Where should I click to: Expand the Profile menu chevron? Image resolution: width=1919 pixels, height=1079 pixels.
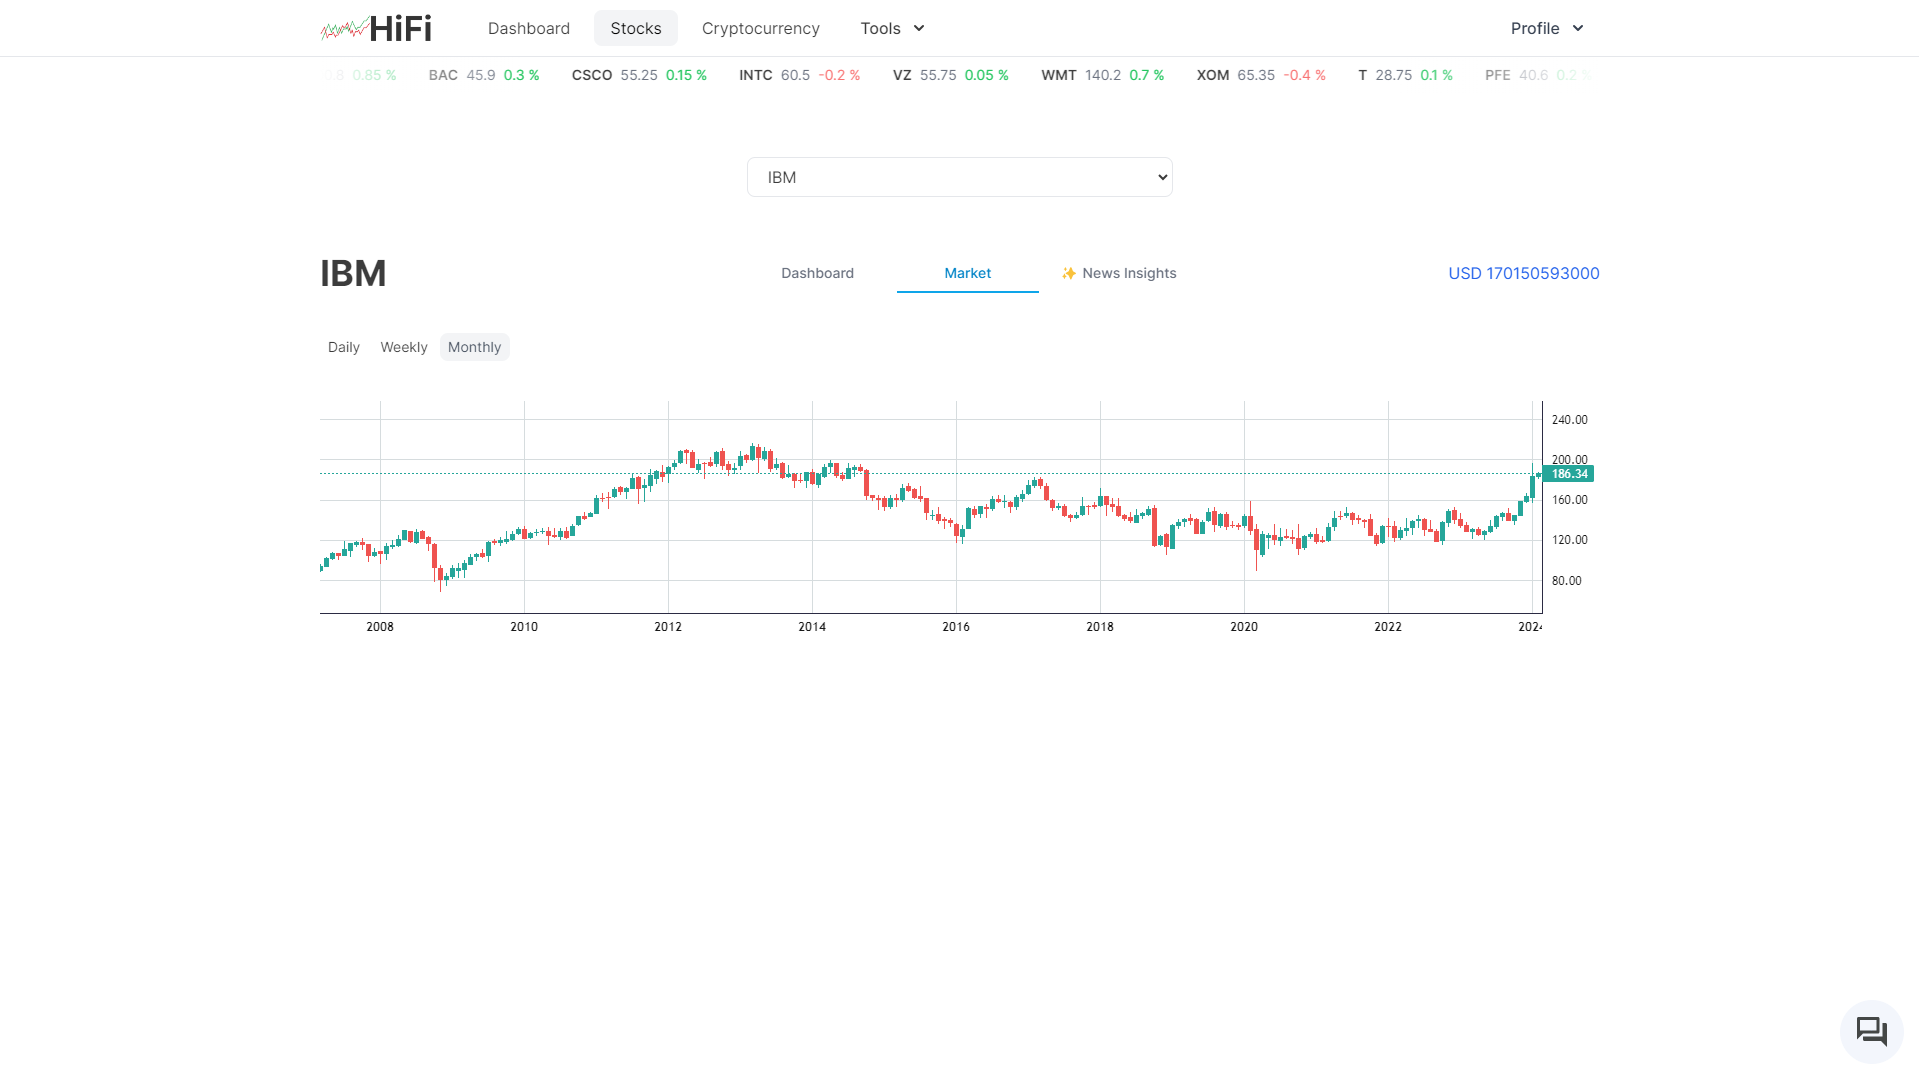[x=1578, y=28]
